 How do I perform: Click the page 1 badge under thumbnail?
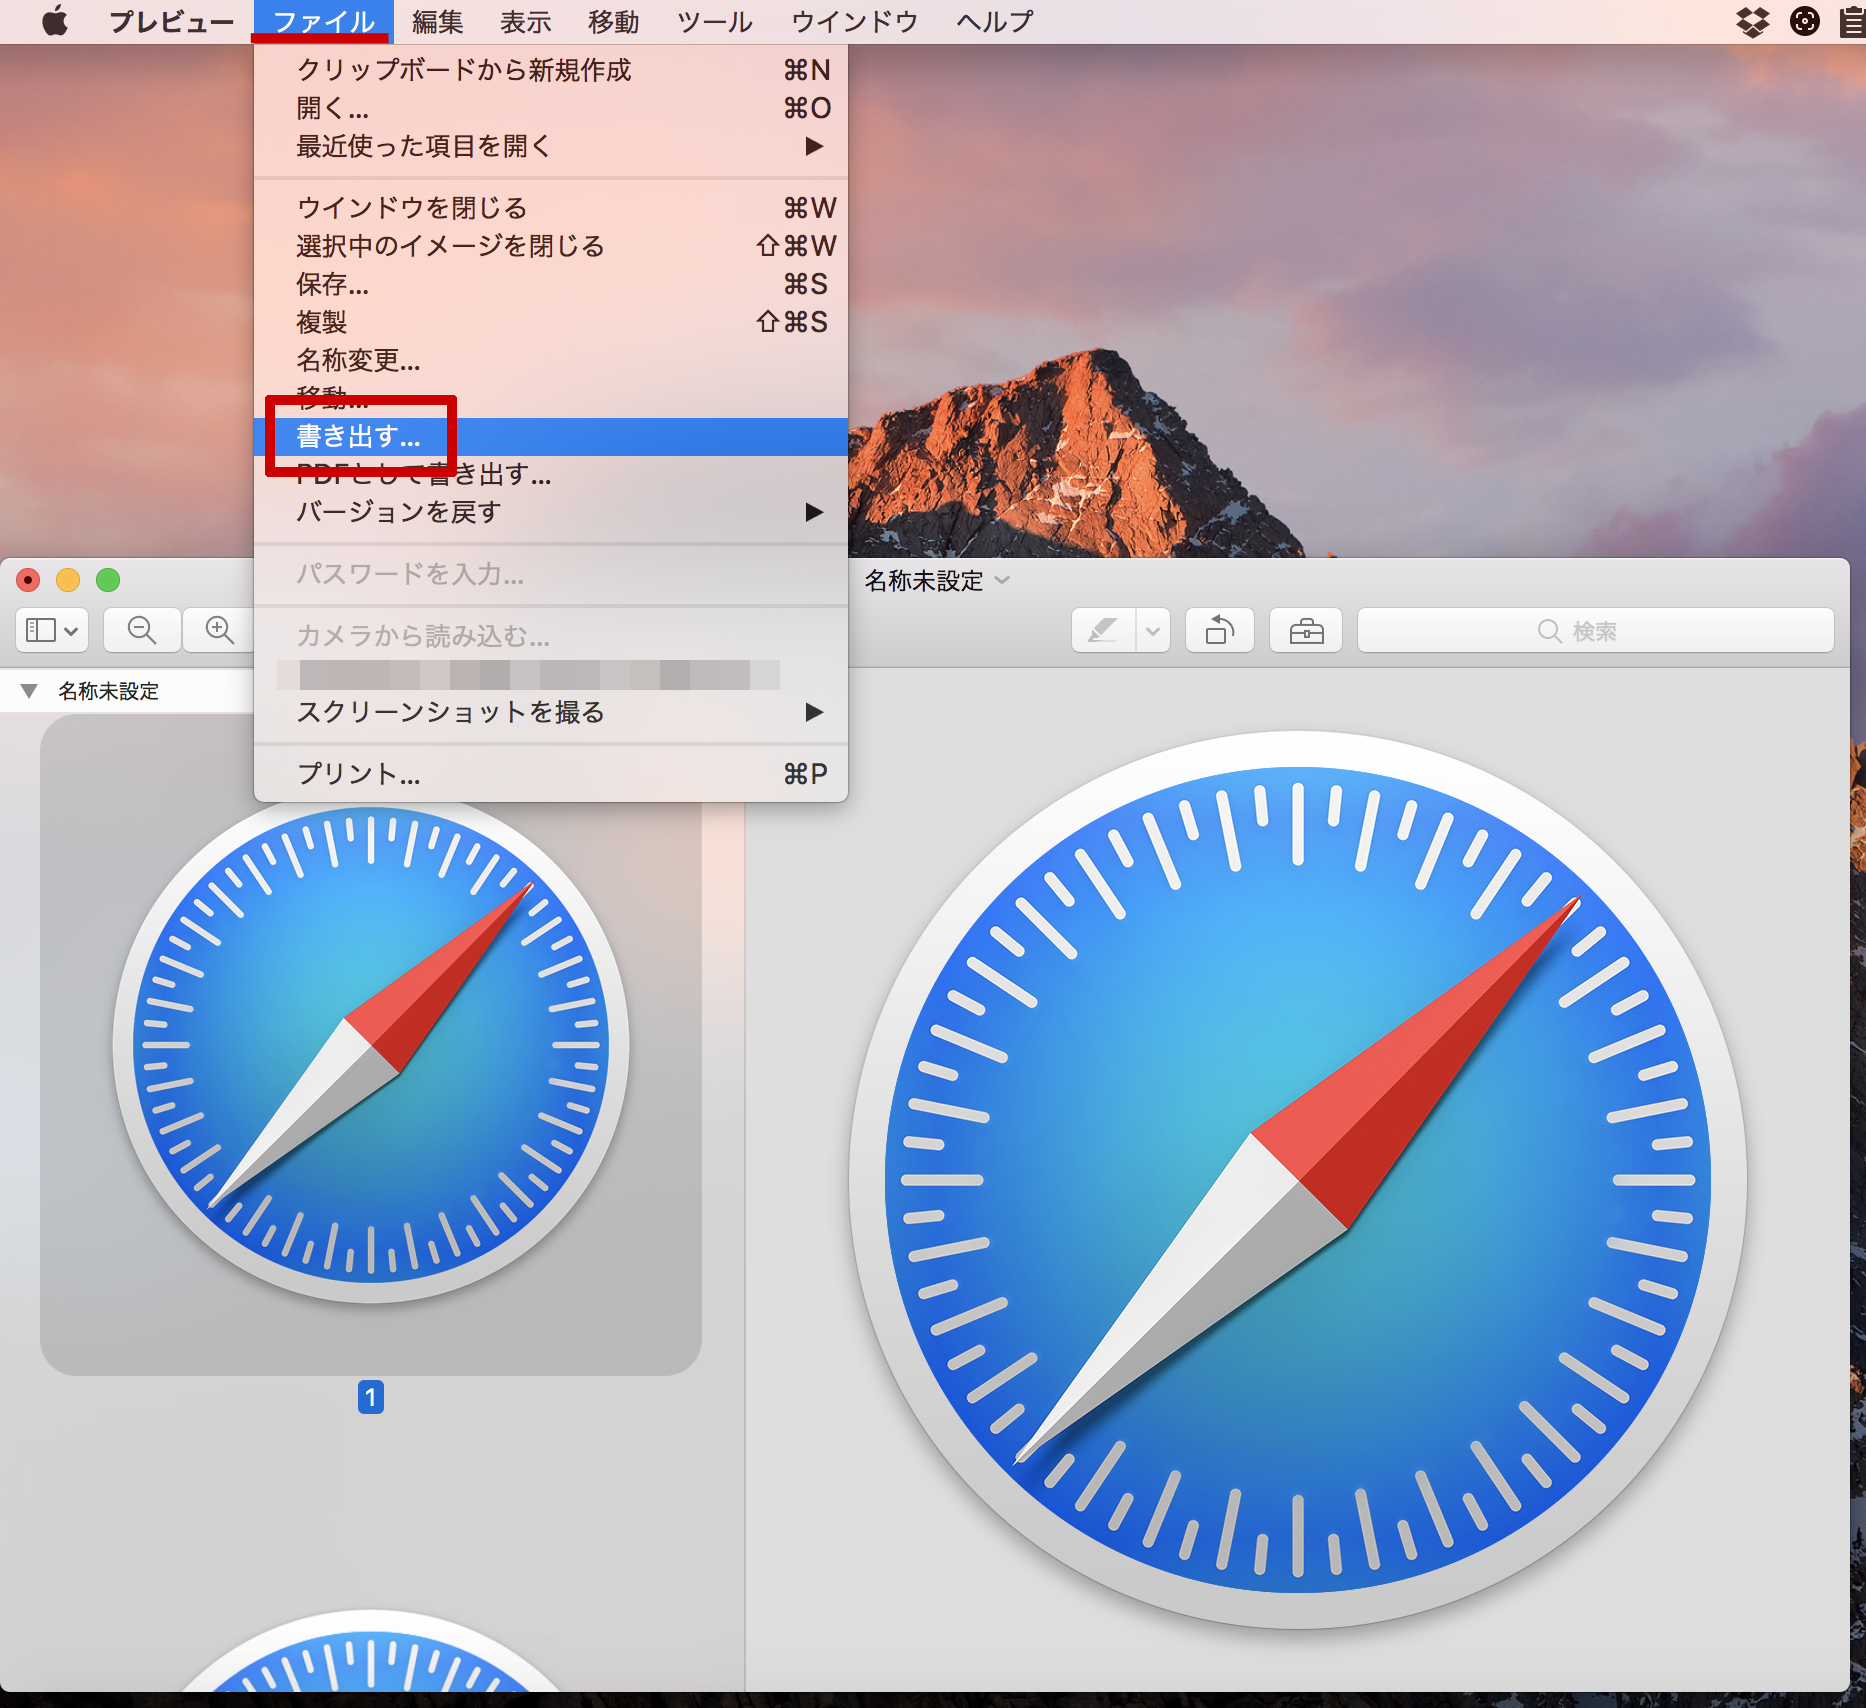370,1397
